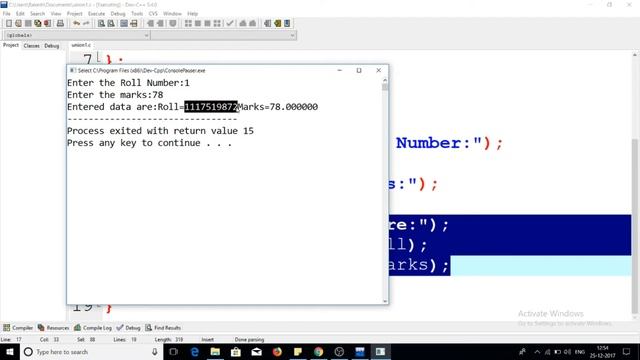Open Firefox from taskbar

tap(277, 352)
